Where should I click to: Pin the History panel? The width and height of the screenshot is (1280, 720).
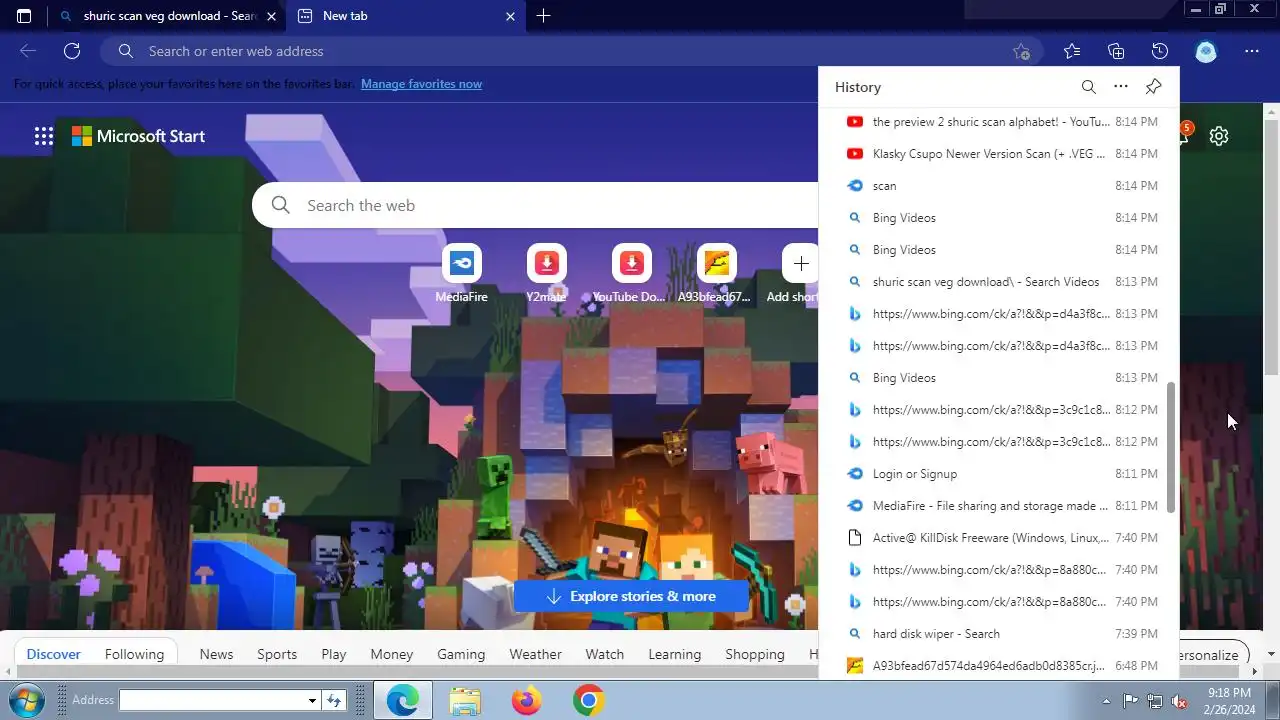pos(1153,87)
